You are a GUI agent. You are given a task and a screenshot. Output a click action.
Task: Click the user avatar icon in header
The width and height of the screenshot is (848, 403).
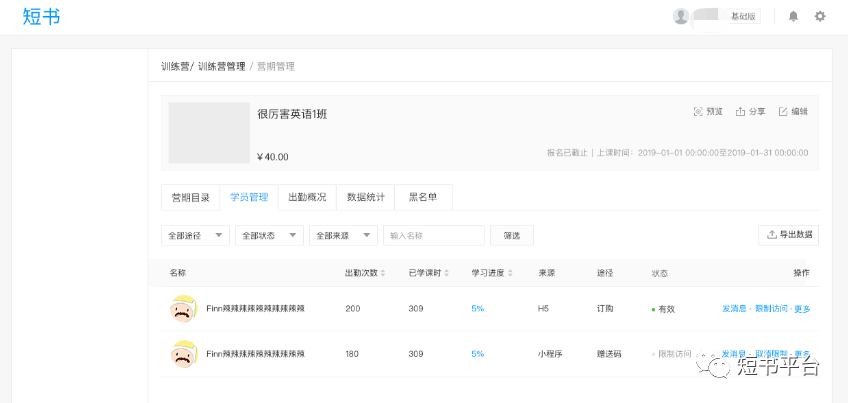pos(681,16)
